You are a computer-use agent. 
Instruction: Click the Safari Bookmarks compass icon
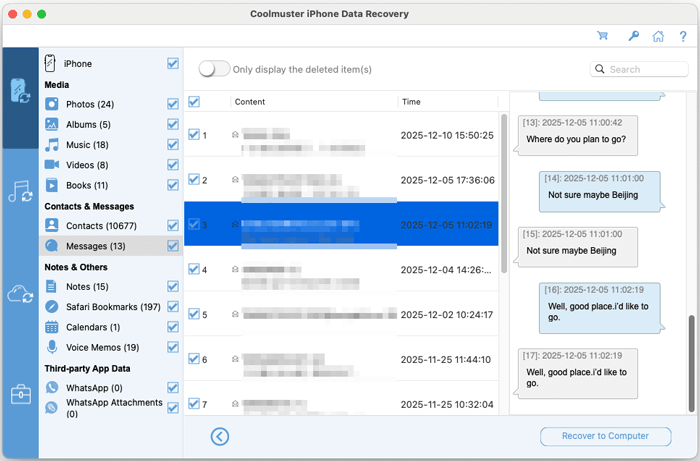pos(52,307)
